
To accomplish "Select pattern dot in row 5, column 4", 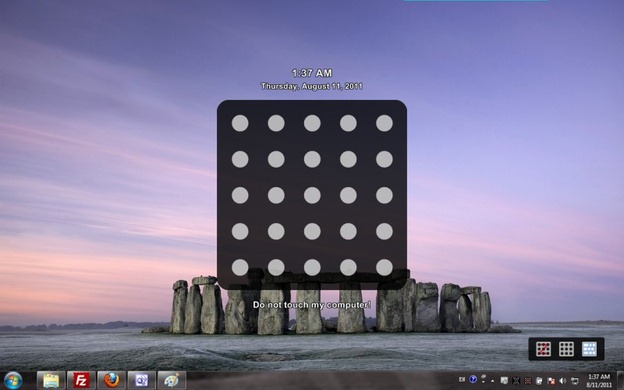I will click(348, 267).
